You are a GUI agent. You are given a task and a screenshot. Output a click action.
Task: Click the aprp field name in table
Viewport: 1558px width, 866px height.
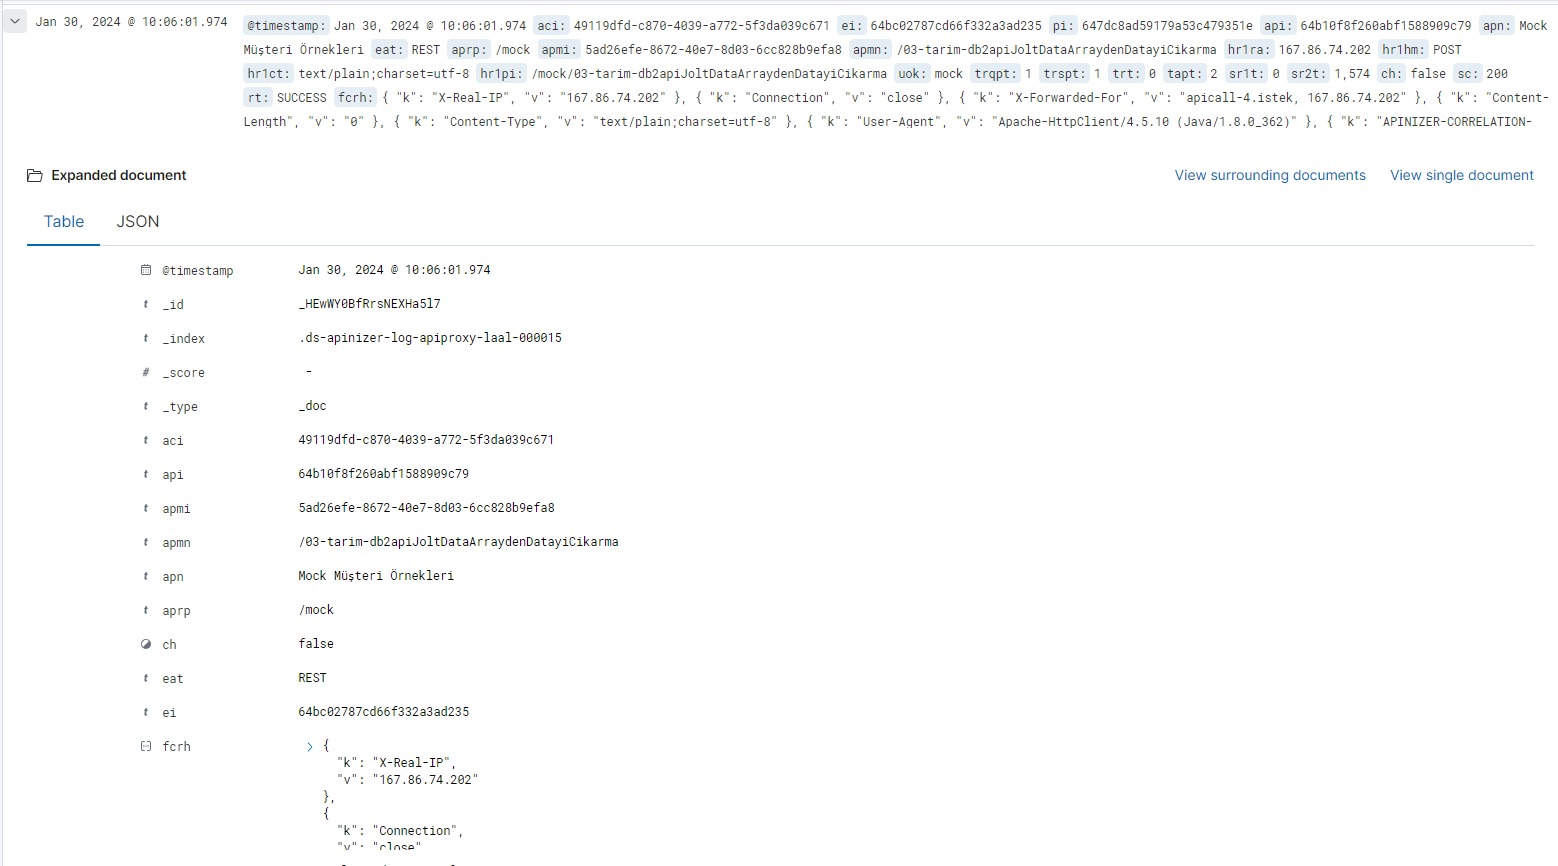(176, 611)
